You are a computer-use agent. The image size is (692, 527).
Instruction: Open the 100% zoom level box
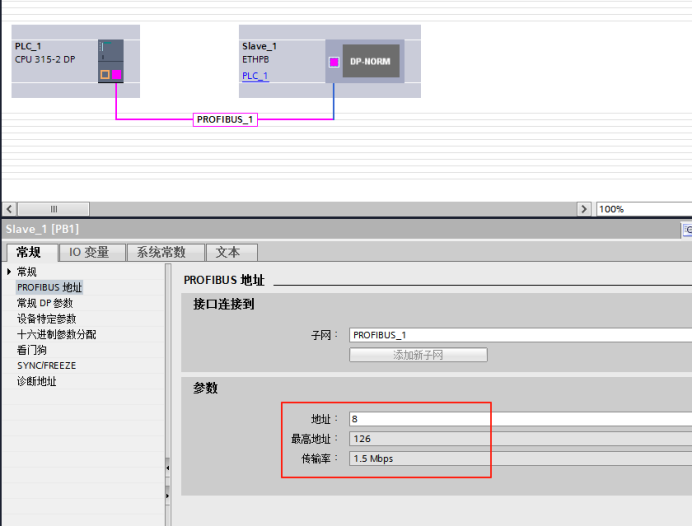click(643, 209)
